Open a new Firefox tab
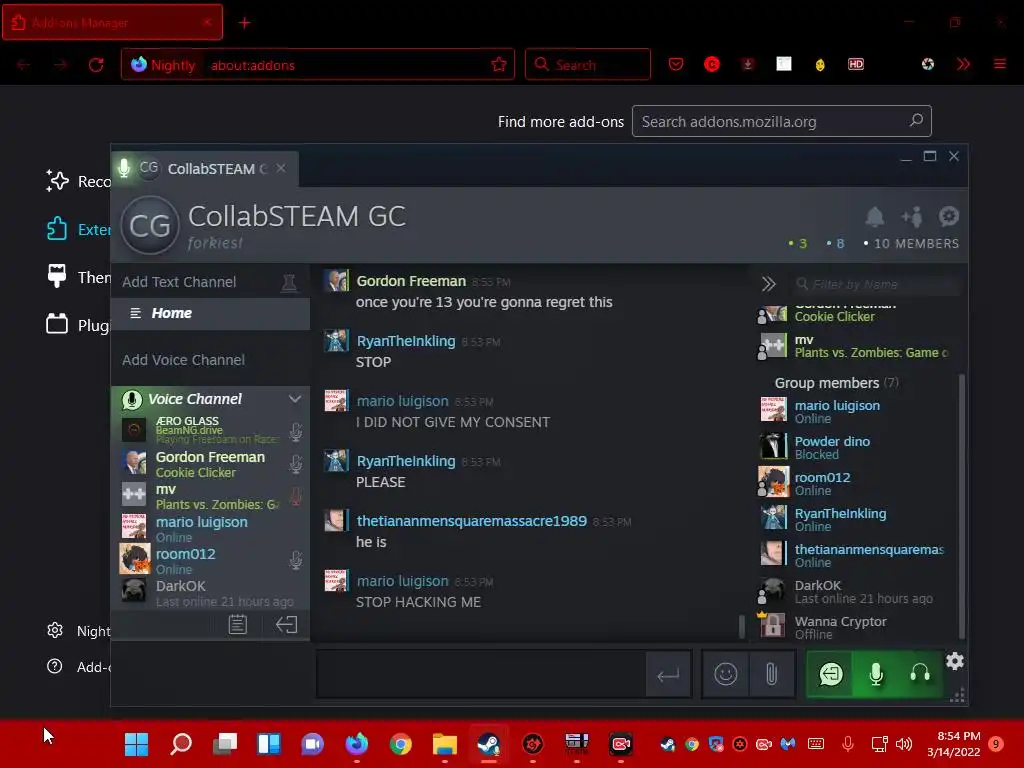This screenshot has width=1024, height=768. (x=244, y=23)
